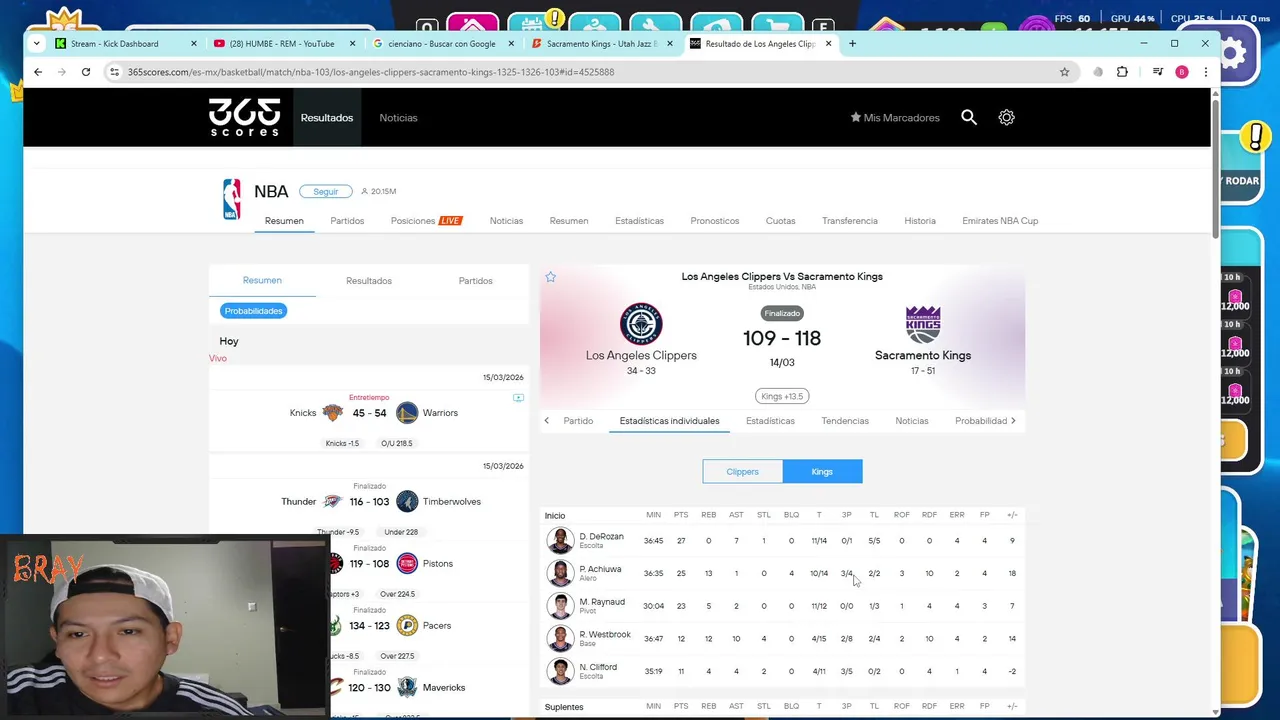Click the Warriors logo in match list

pos(406,413)
